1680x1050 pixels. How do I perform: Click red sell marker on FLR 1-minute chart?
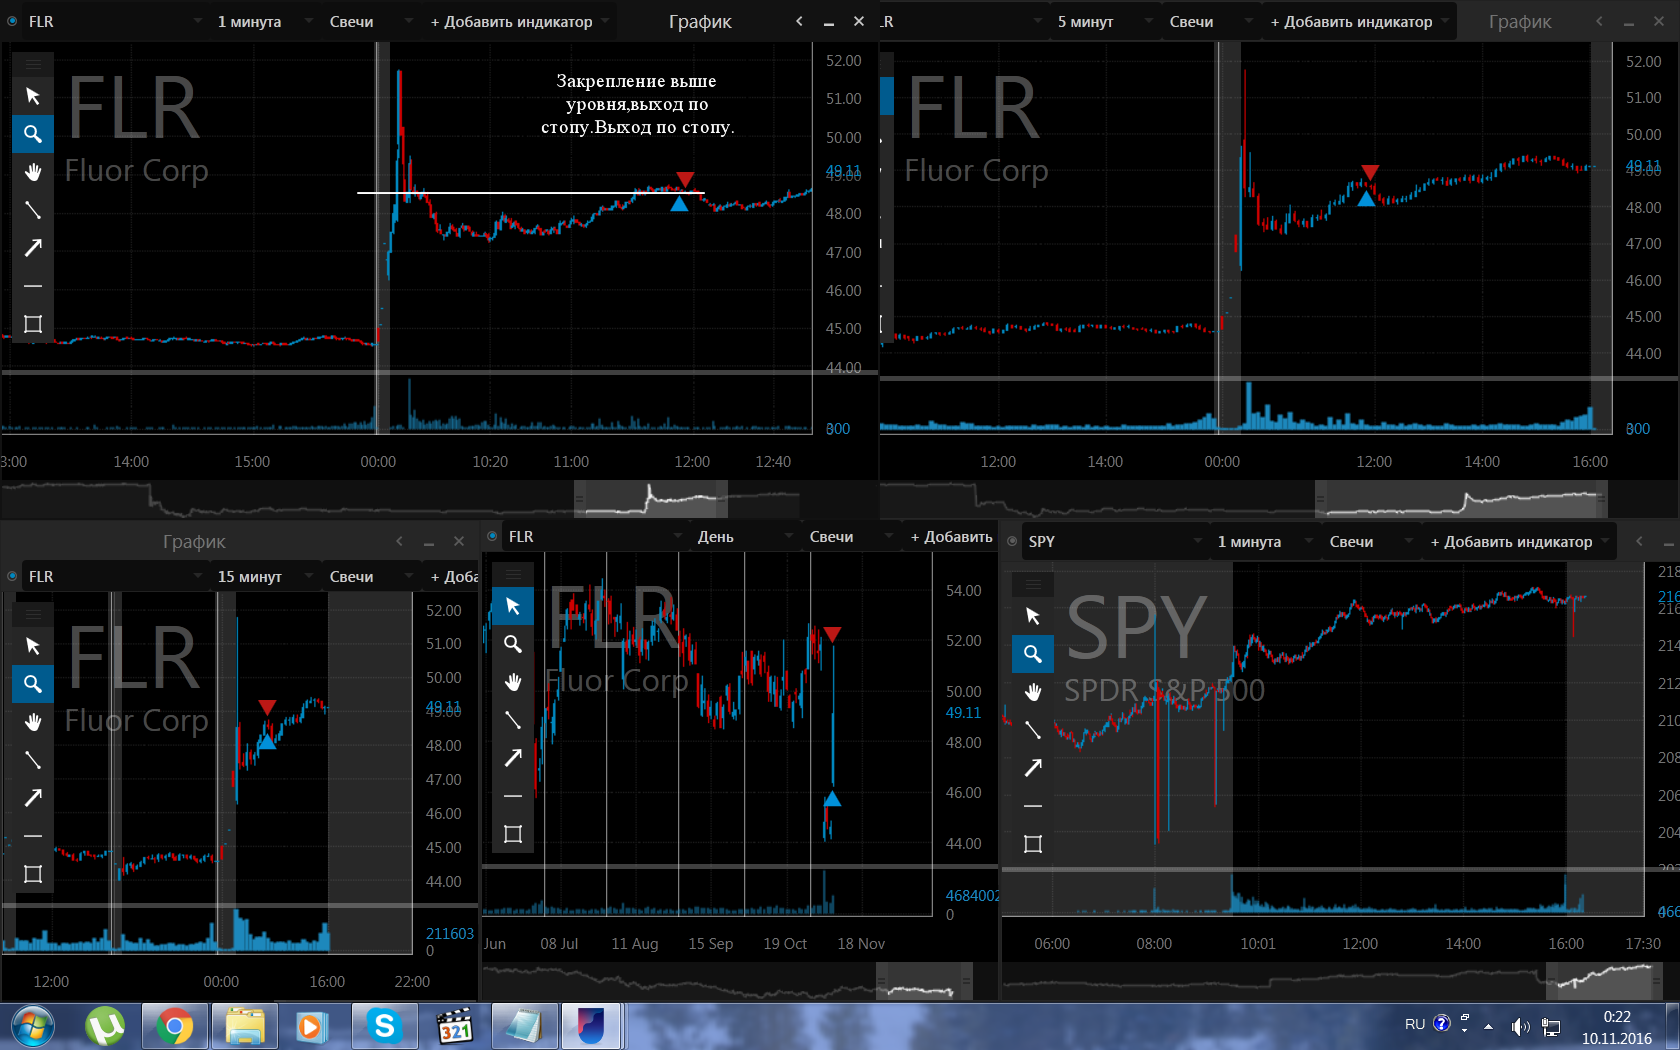[x=685, y=179]
